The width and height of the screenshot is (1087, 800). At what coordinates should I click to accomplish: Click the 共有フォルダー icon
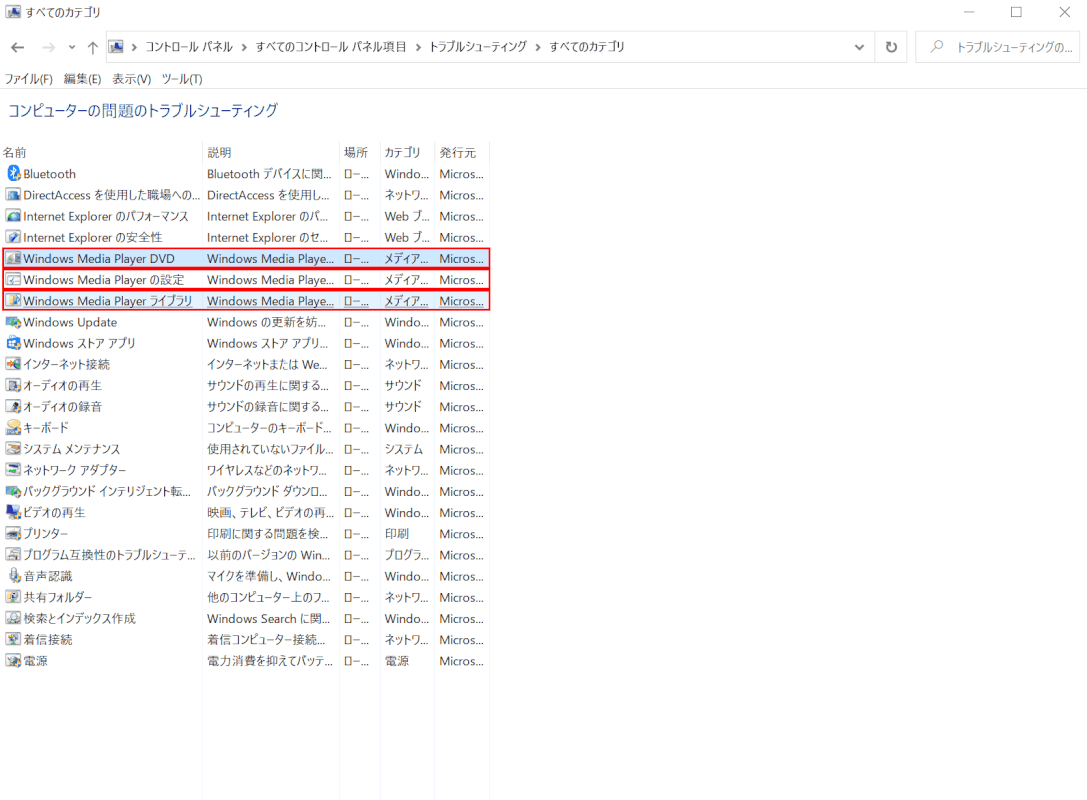13,597
